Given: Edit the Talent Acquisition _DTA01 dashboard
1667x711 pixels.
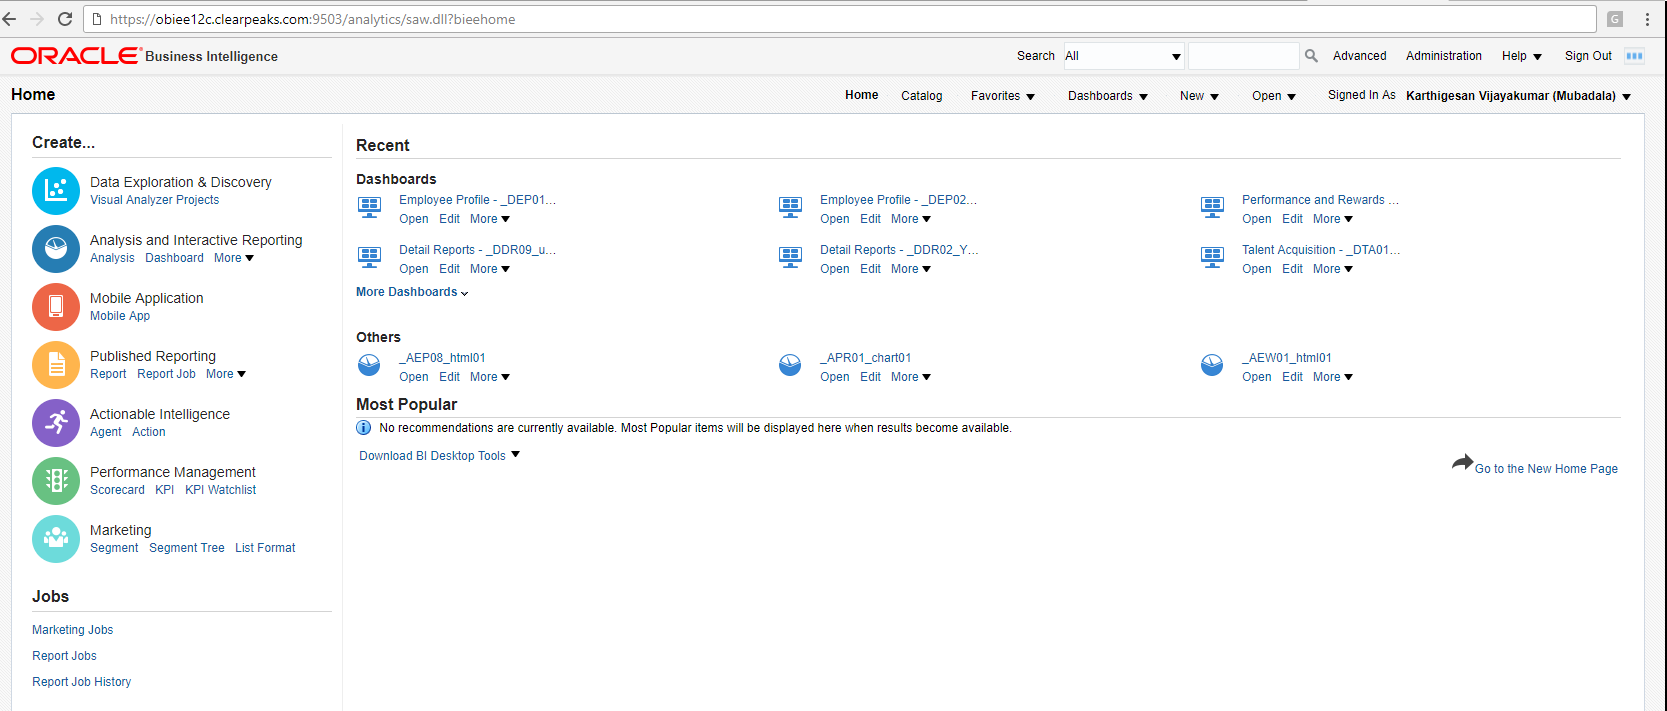Looking at the screenshot, I should click(1293, 269).
